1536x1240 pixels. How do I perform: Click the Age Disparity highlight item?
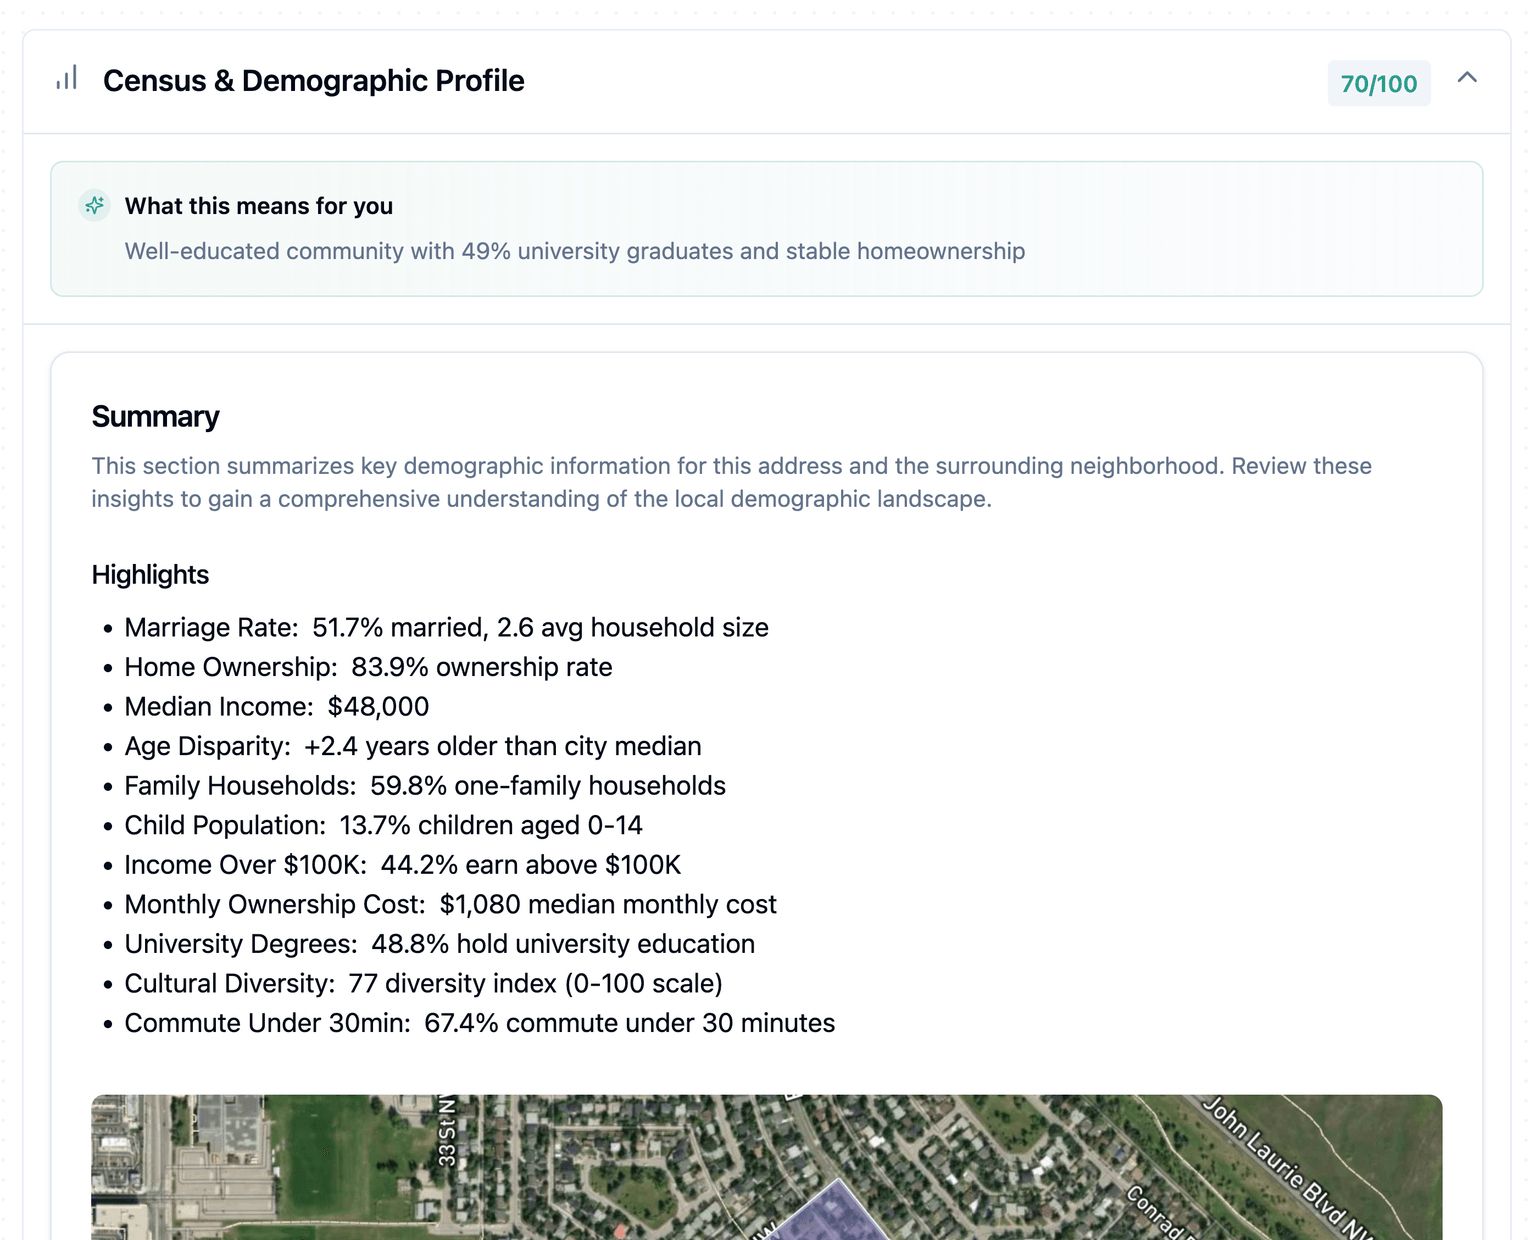(x=412, y=746)
